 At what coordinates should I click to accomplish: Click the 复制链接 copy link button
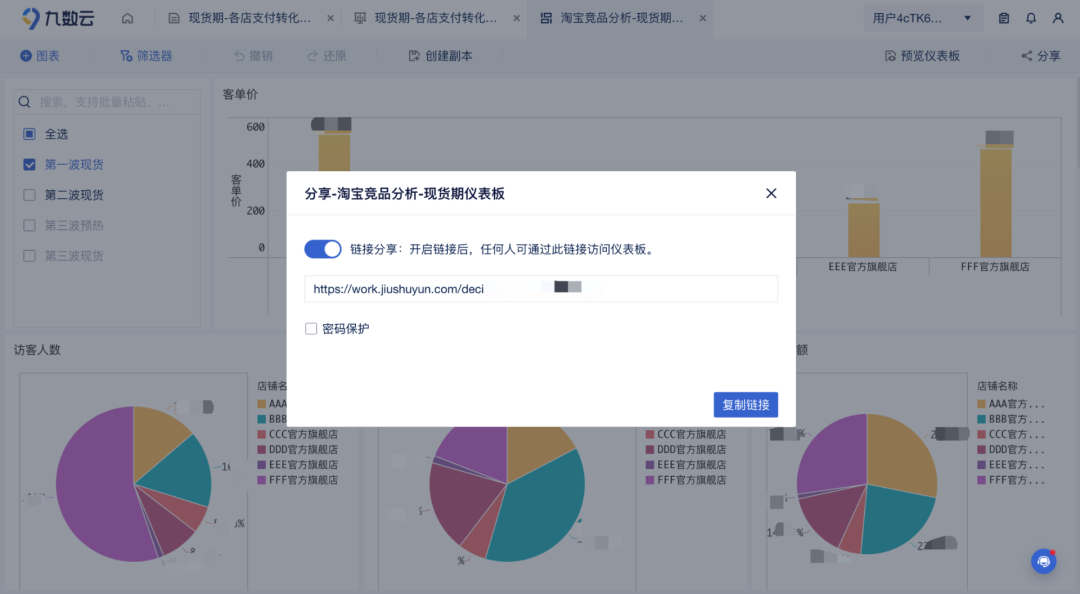(745, 405)
